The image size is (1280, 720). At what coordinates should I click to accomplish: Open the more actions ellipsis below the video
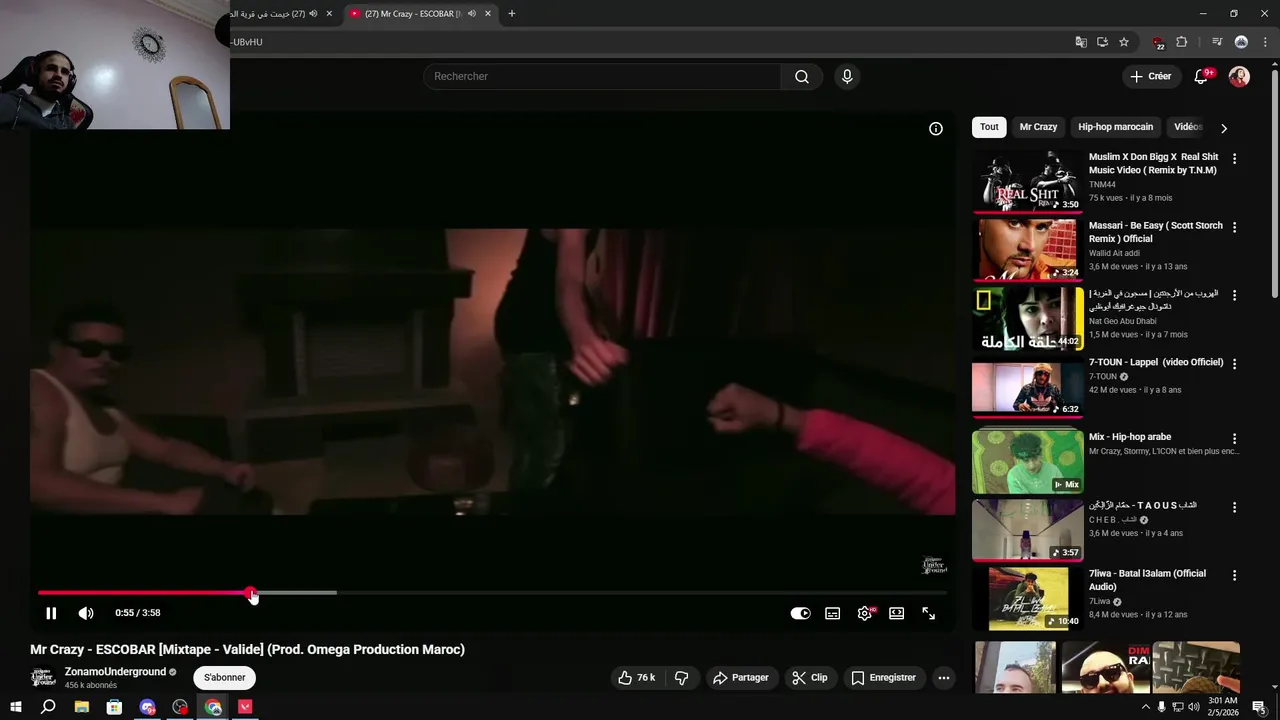coord(943,678)
